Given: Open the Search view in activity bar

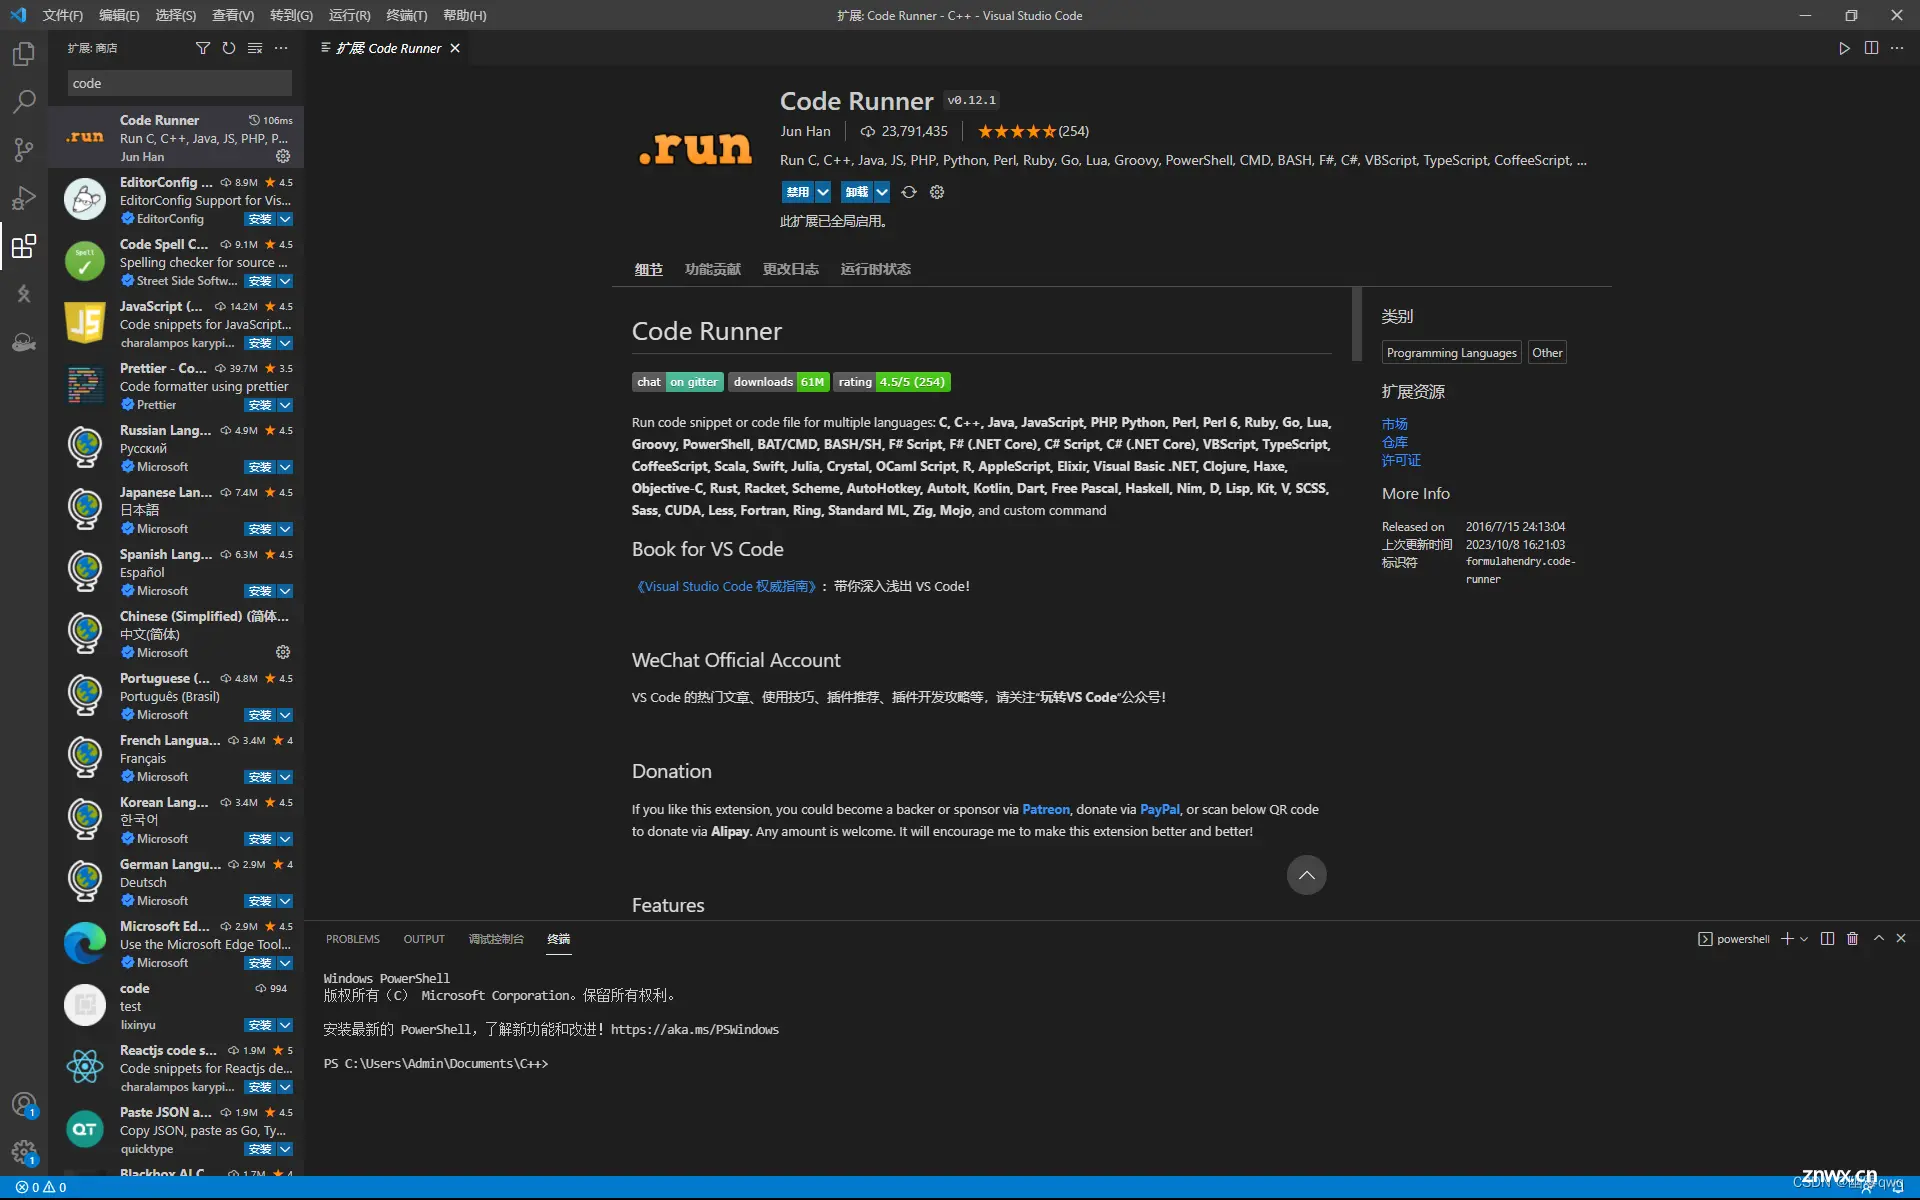Looking at the screenshot, I should pos(24,101).
